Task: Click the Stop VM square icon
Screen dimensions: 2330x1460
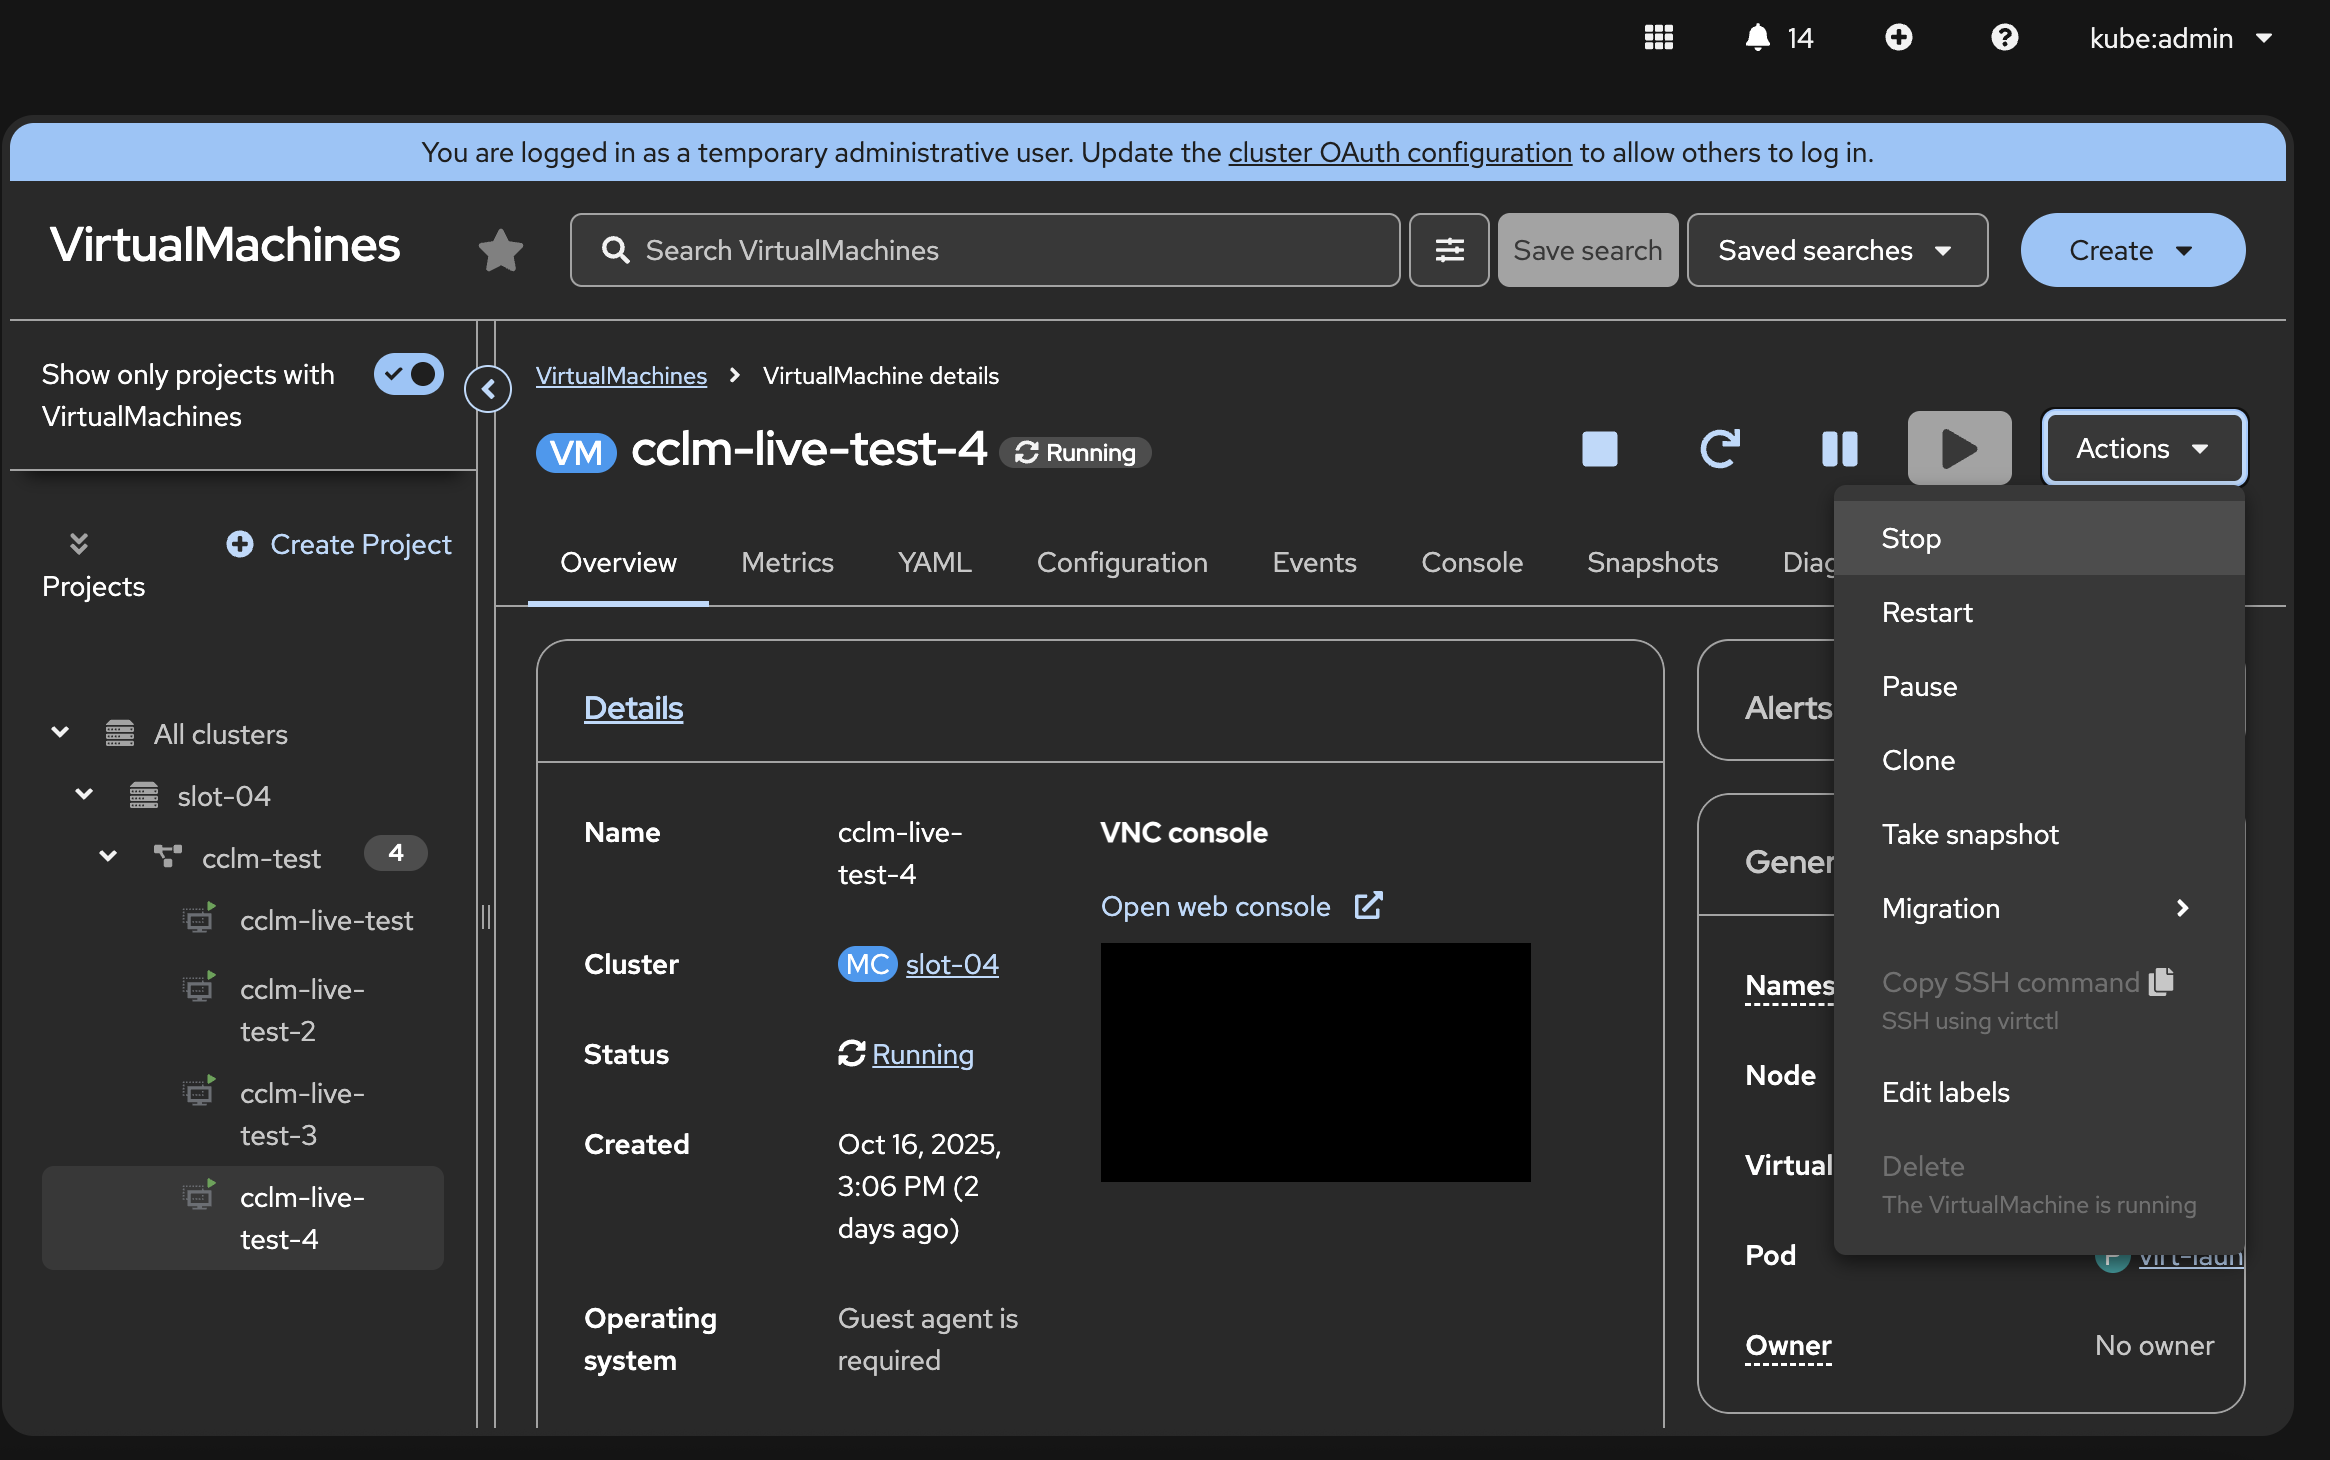Action: (x=1599, y=449)
